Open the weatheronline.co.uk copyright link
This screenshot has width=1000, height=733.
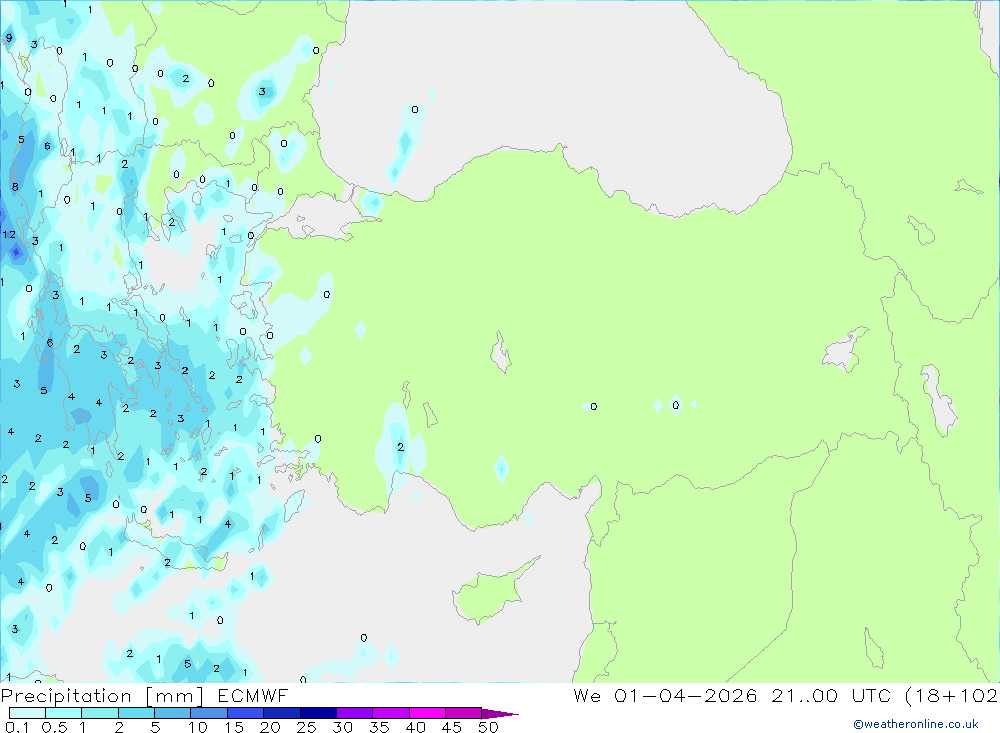coord(916,724)
